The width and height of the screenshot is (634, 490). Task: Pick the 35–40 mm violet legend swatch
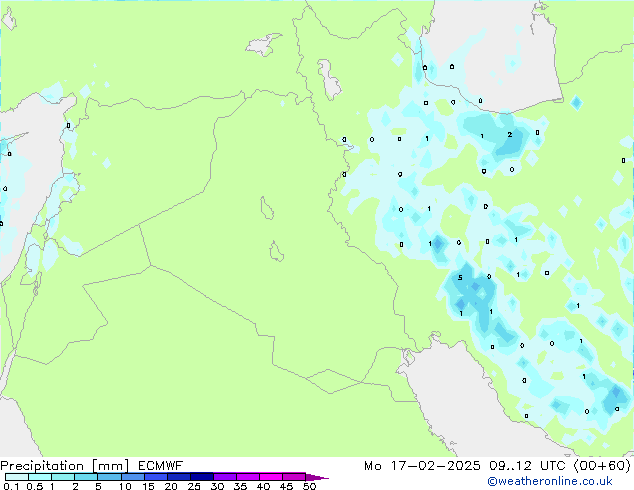[x=248, y=477]
